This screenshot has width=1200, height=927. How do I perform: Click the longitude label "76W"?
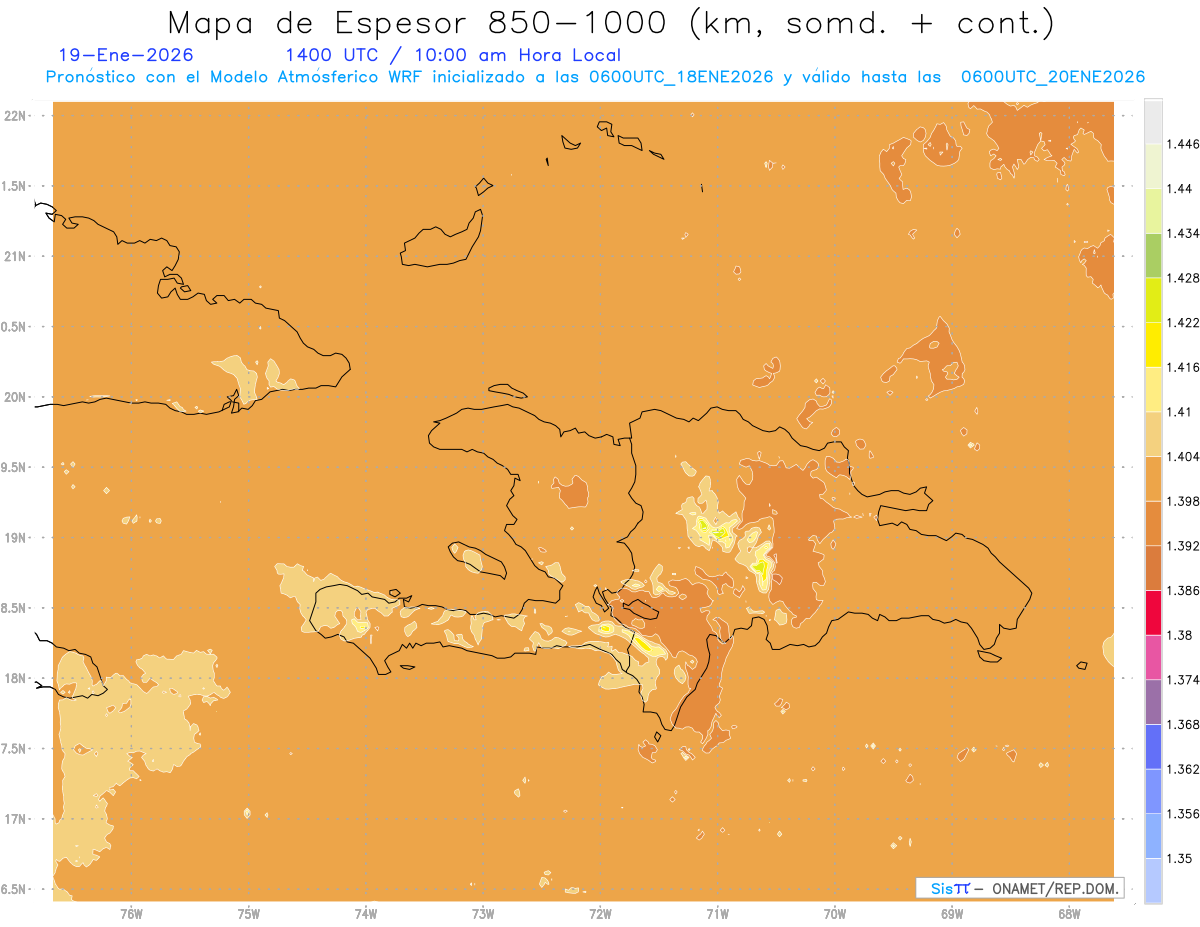click(x=131, y=913)
